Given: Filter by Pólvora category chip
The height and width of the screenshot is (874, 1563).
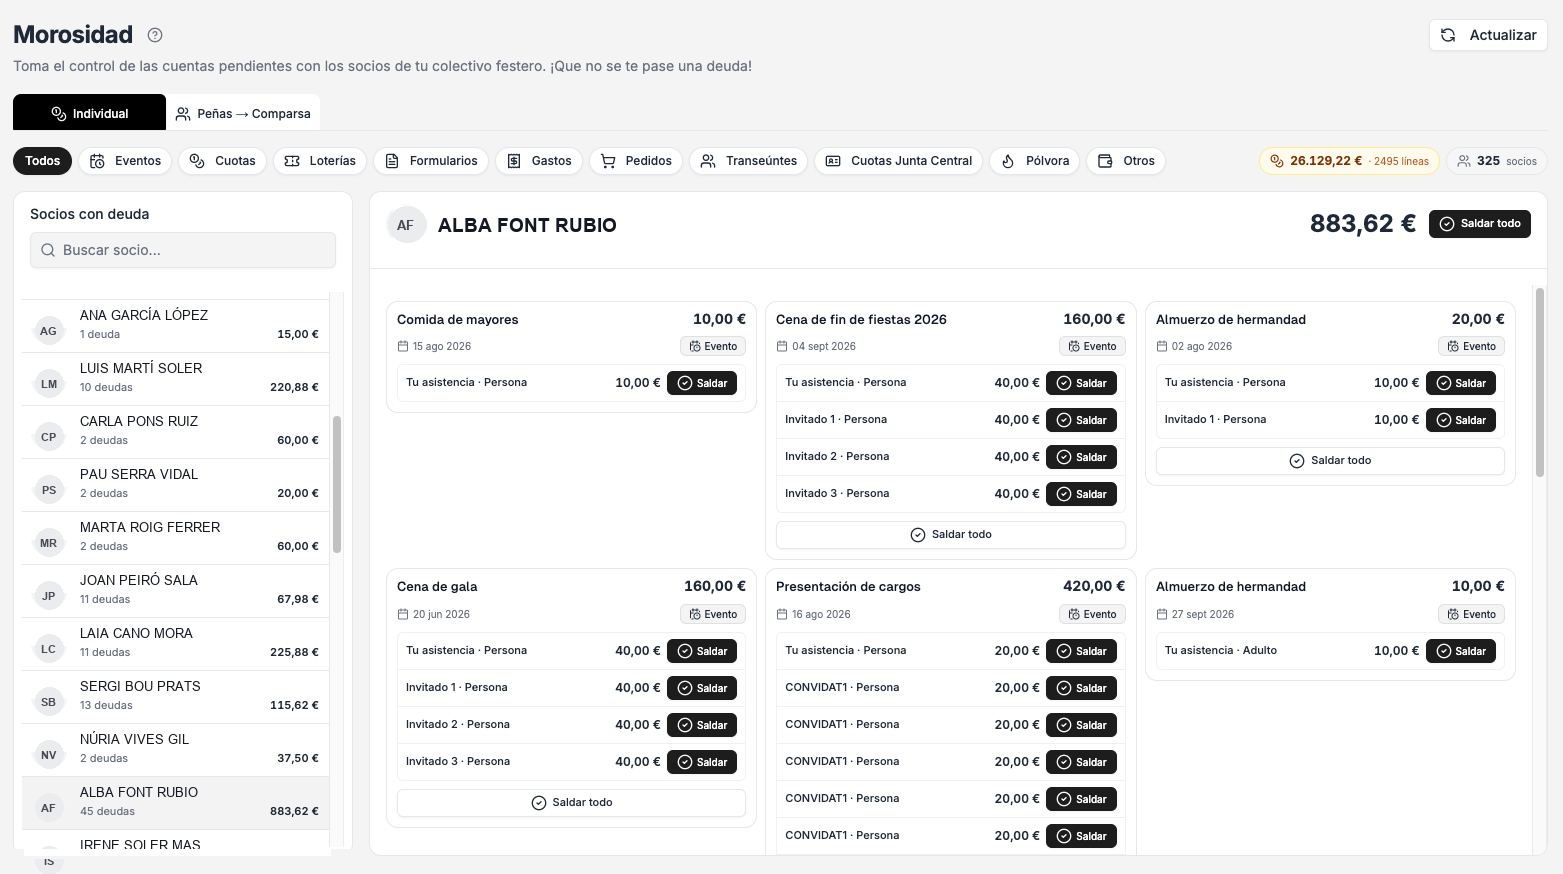Looking at the screenshot, I should 1035,161.
